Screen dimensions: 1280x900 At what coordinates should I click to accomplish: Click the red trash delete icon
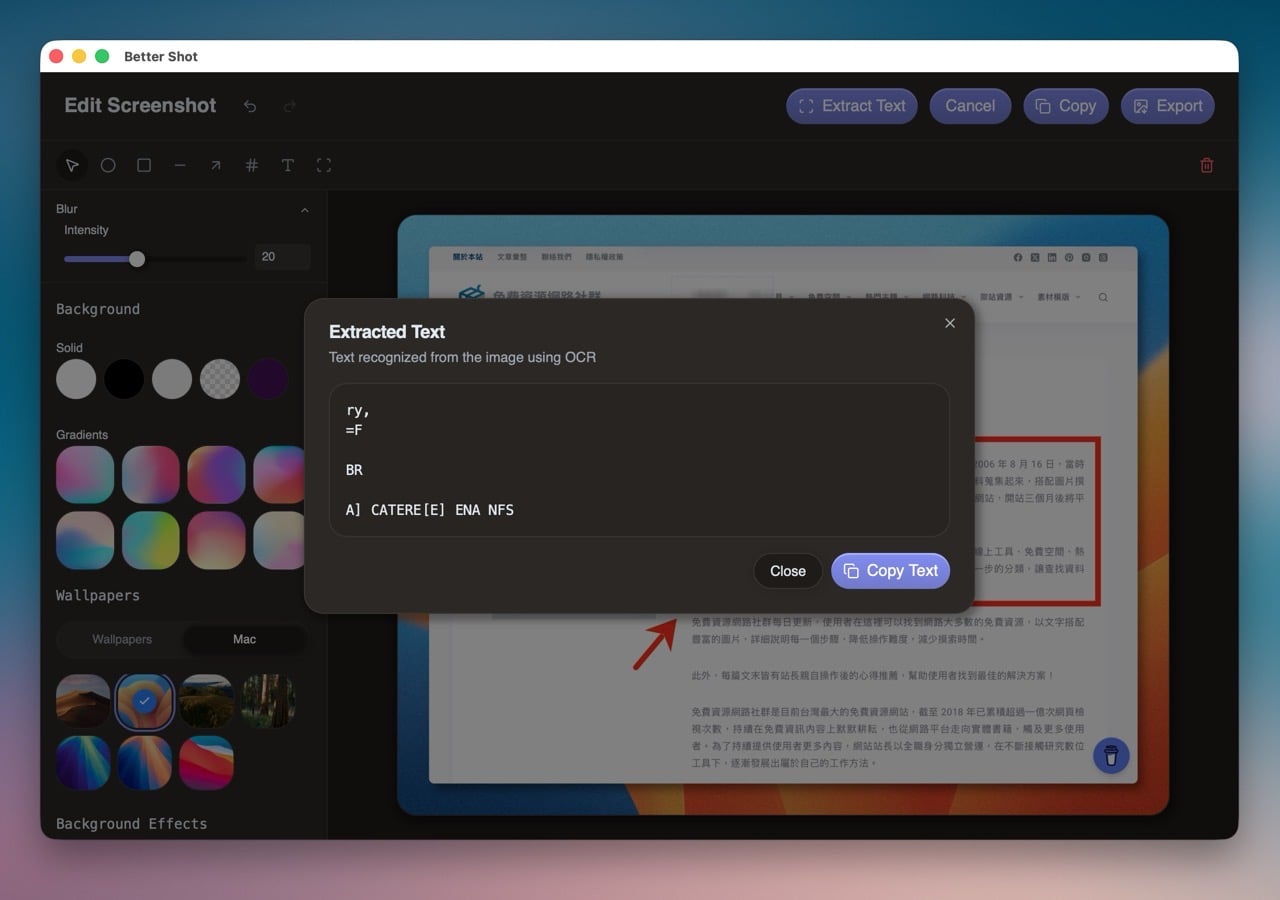(x=1206, y=165)
